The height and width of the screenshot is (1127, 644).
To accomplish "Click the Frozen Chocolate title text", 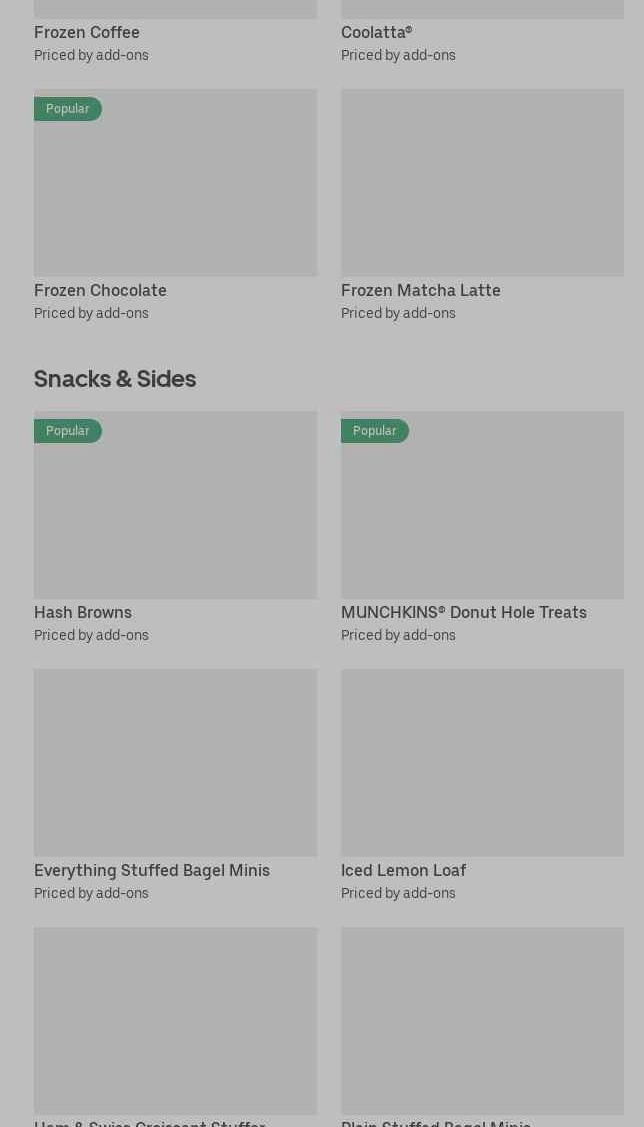I will point(100,290).
